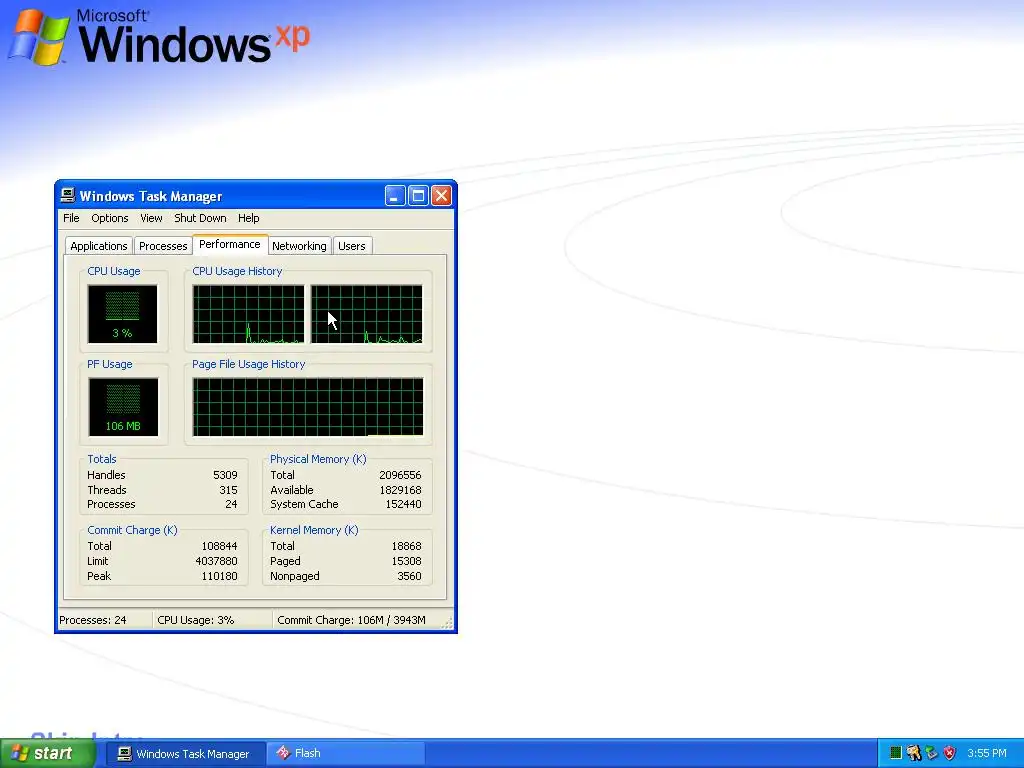Open the Shut Down menu
Image resolution: width=1024 pixels, height=768 pixels.
point(200,218)
